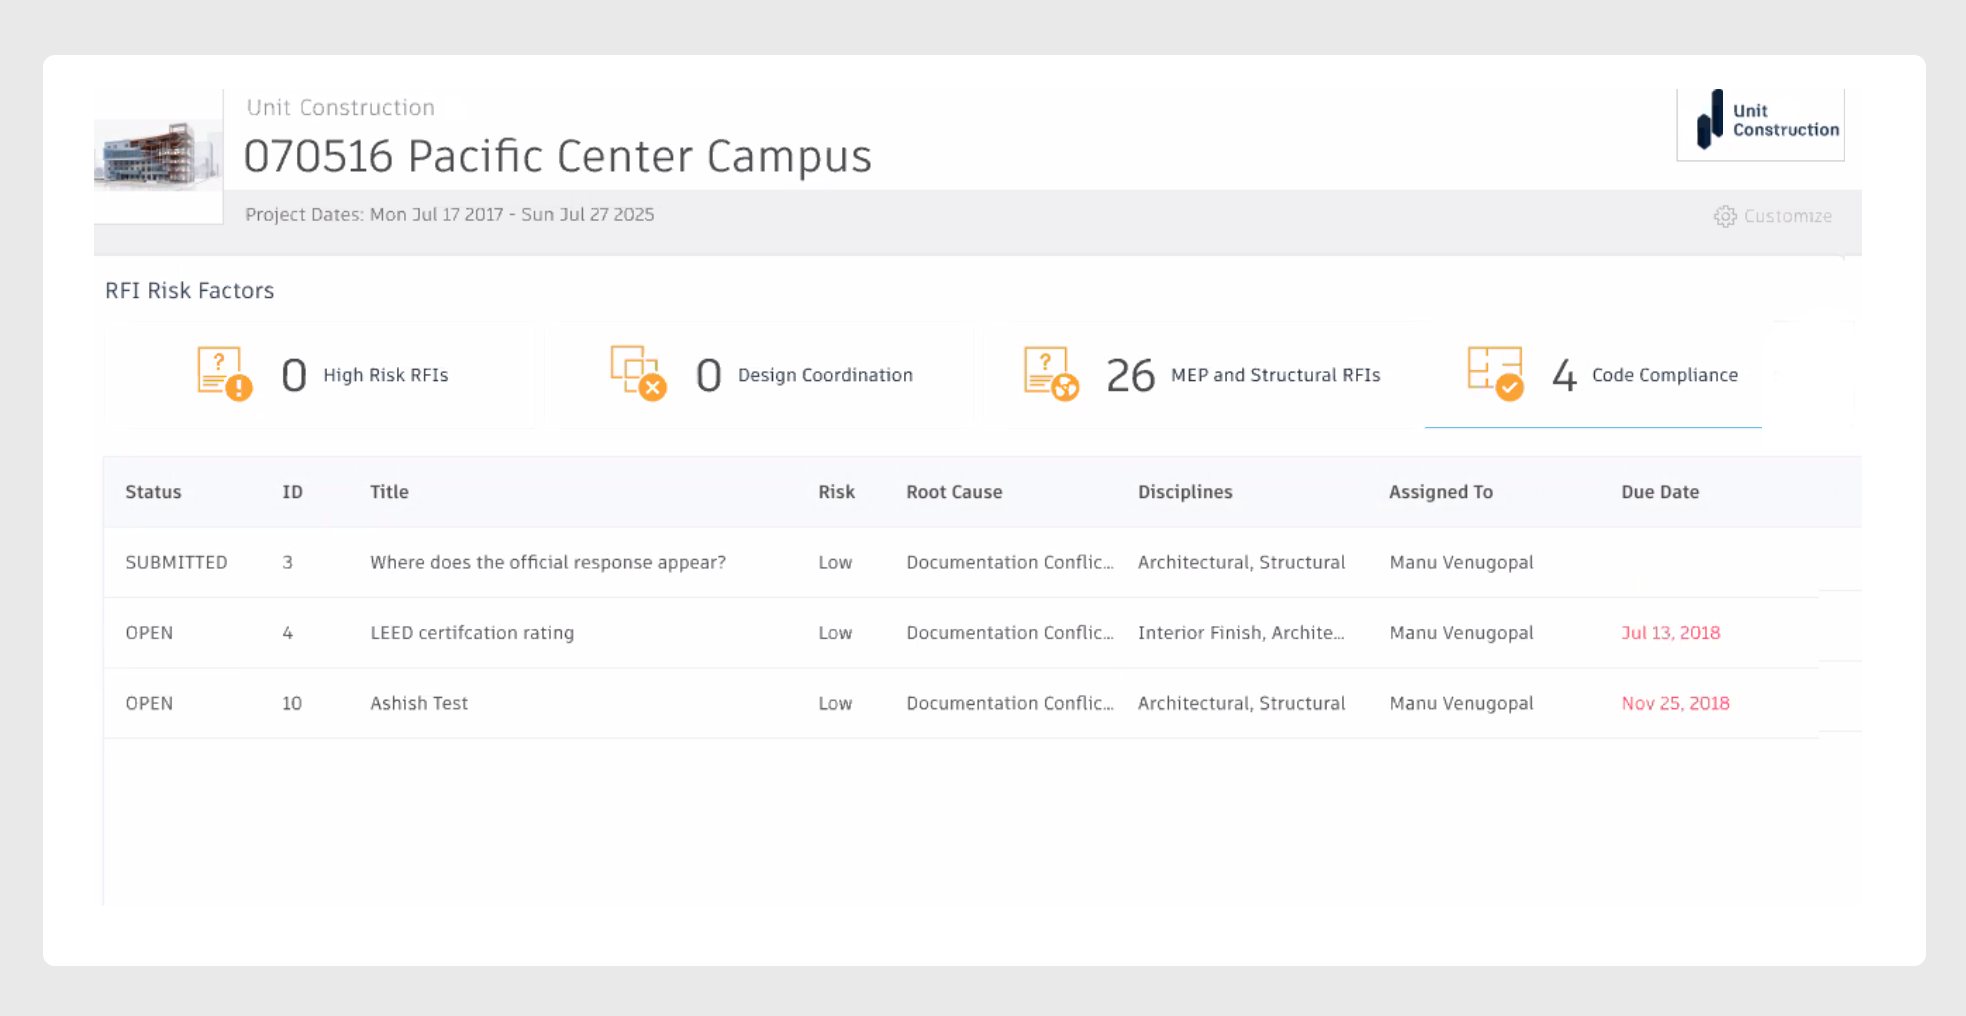1966x1016 pixels.
Task: Select the High Risk RFIs document icon
Action: [221, 372]
